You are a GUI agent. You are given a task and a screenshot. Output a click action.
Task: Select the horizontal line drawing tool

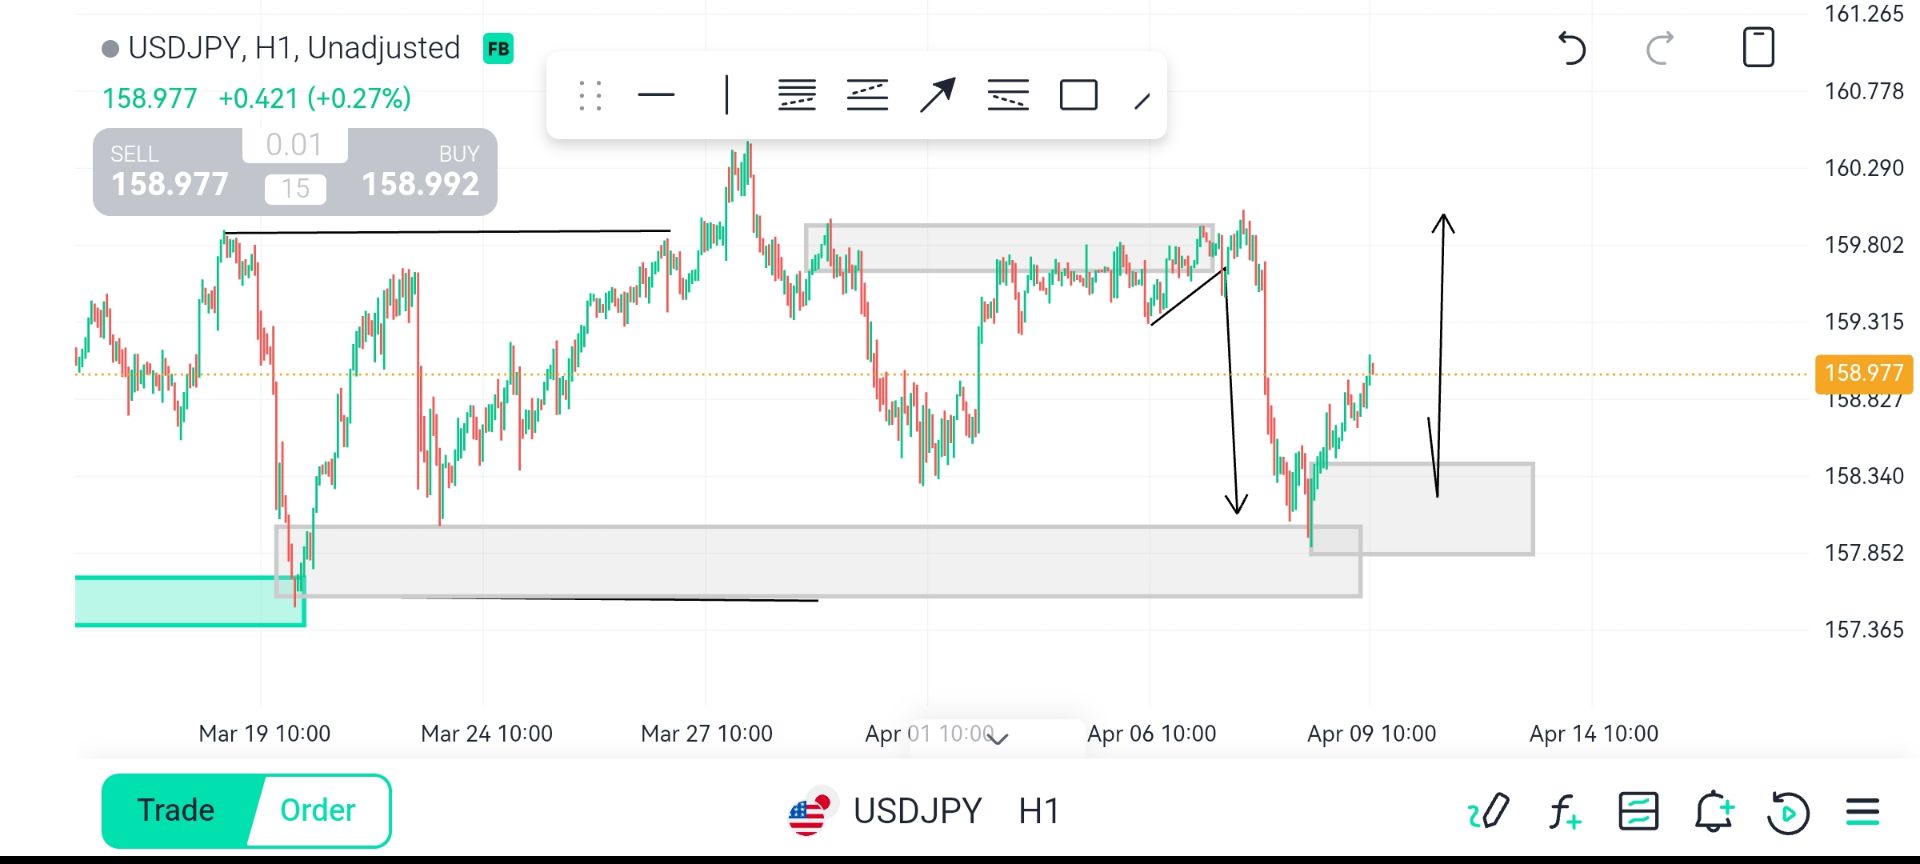pyautogui.click(x=656, y=96)
